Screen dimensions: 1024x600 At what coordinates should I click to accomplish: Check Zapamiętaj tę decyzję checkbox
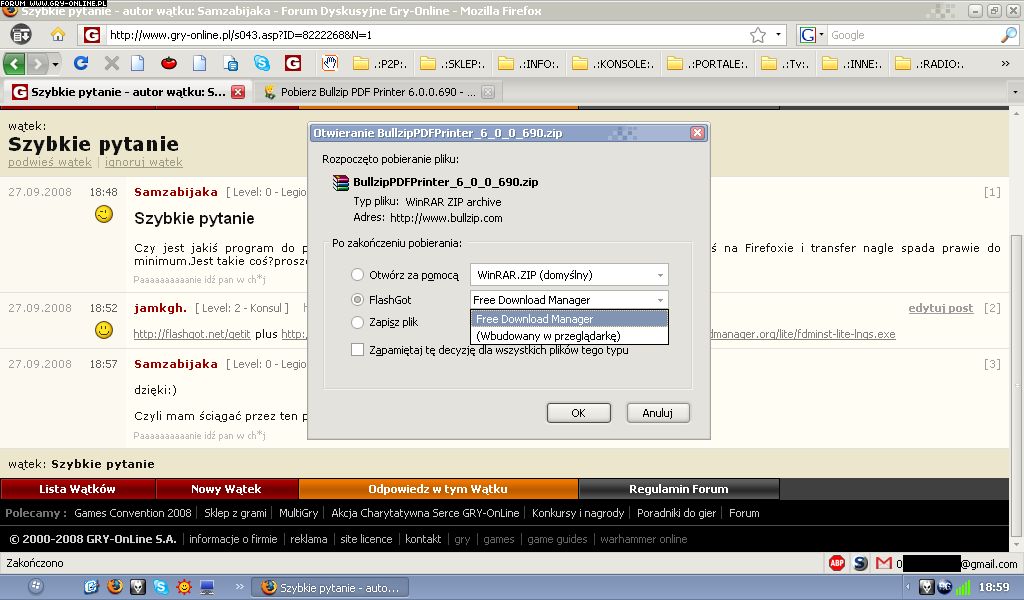[357, 350]
